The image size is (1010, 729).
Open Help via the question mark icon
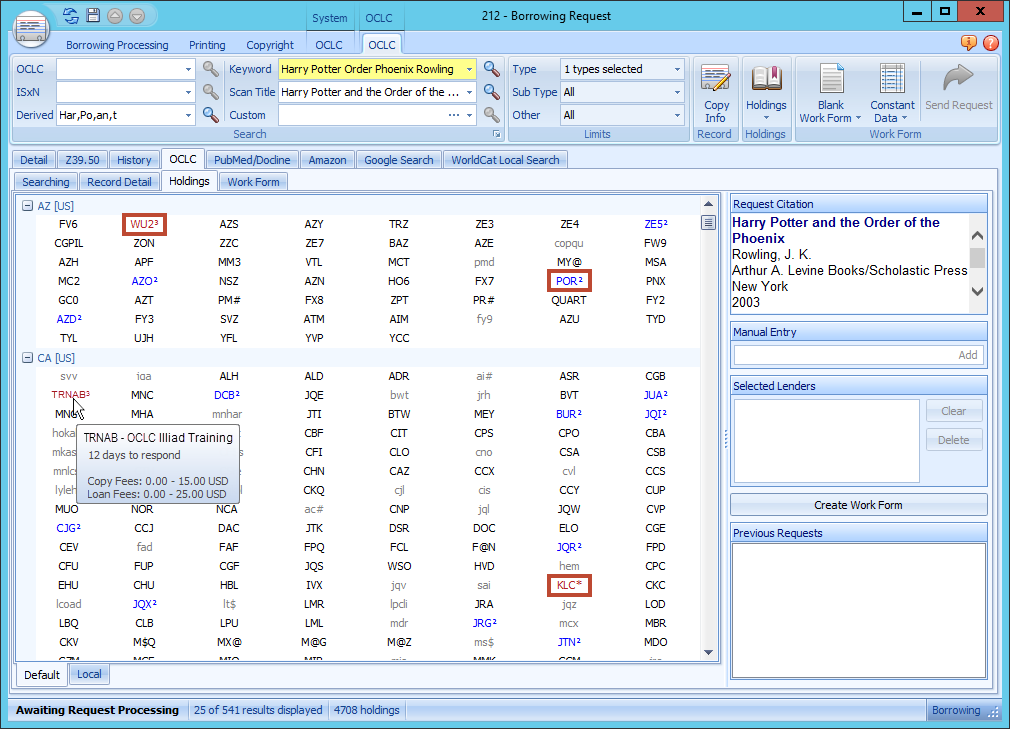coord(990,44)
